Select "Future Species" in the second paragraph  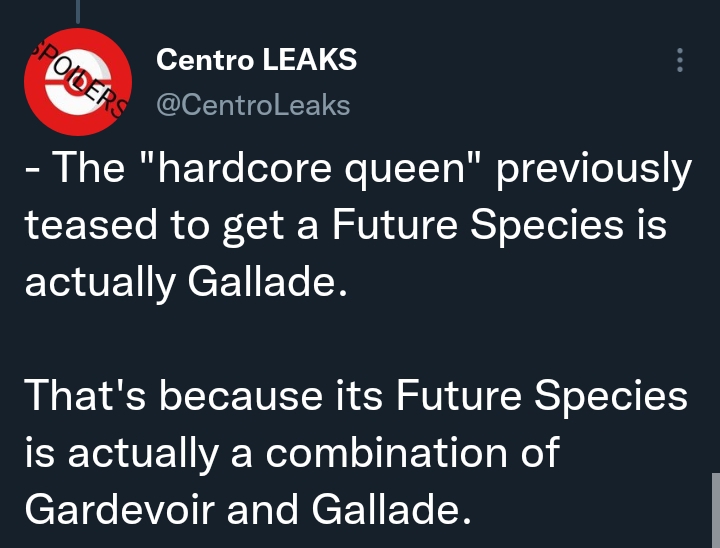coord(542,397)
